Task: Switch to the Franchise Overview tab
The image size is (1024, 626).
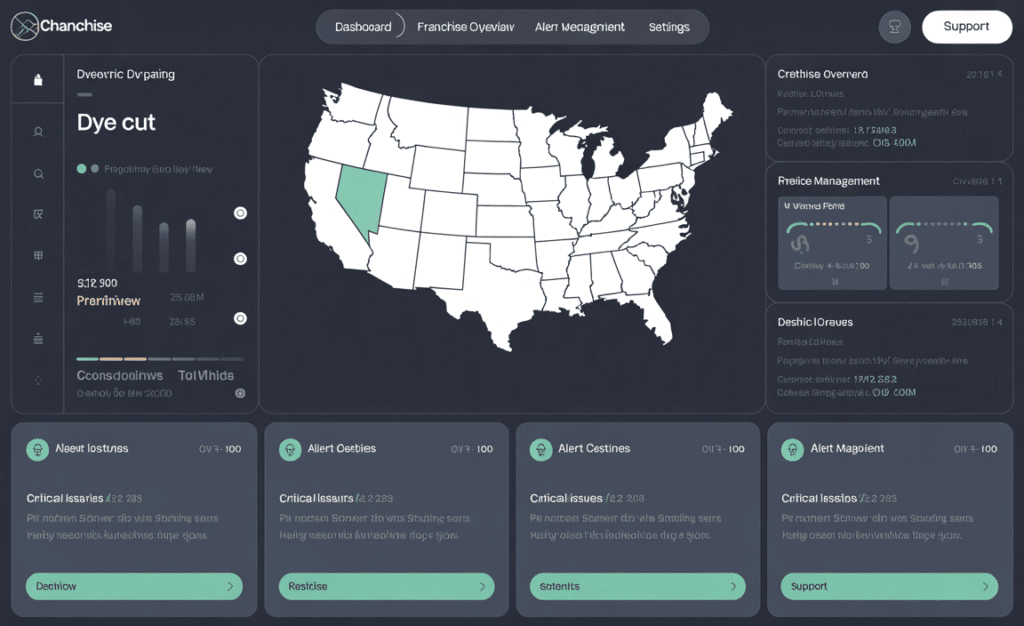Action: pyautogui.click(x=466, y=27)
